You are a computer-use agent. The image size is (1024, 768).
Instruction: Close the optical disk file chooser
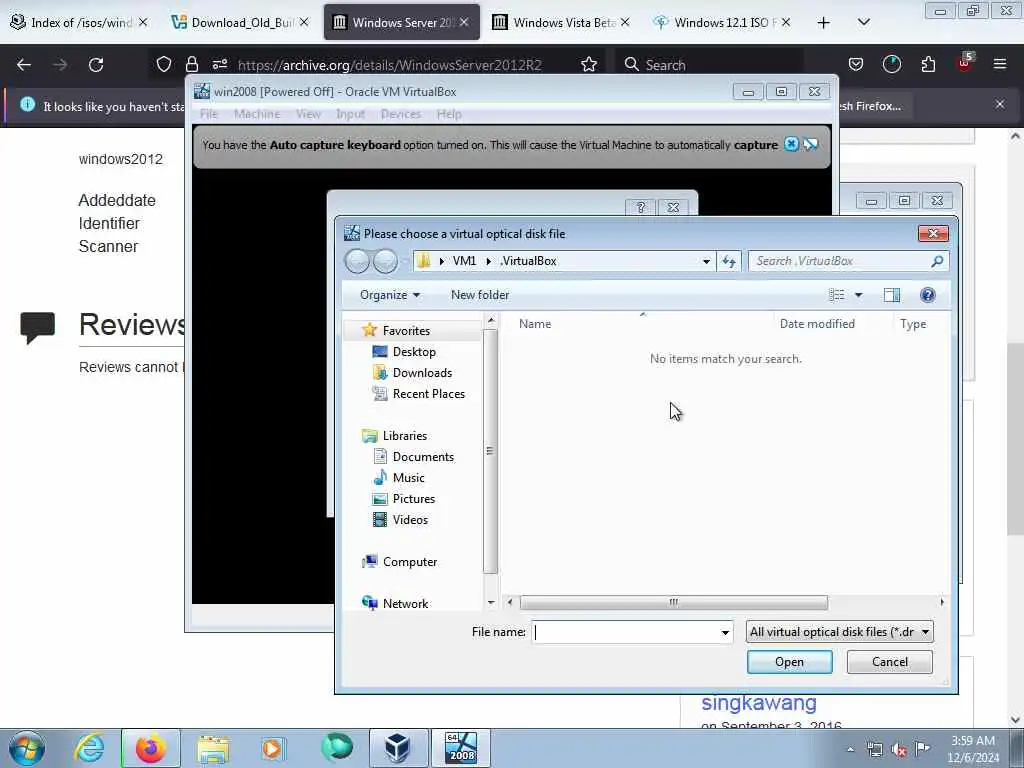[x=933, y=234]
